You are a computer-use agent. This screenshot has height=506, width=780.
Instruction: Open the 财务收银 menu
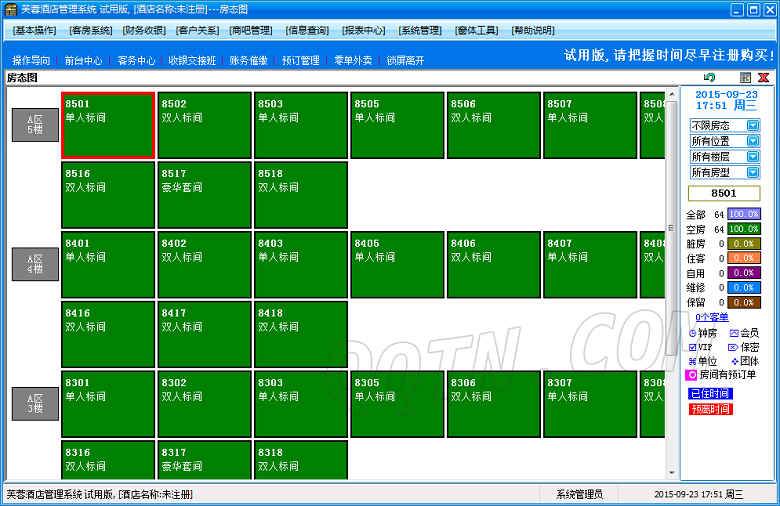(144, 30)
